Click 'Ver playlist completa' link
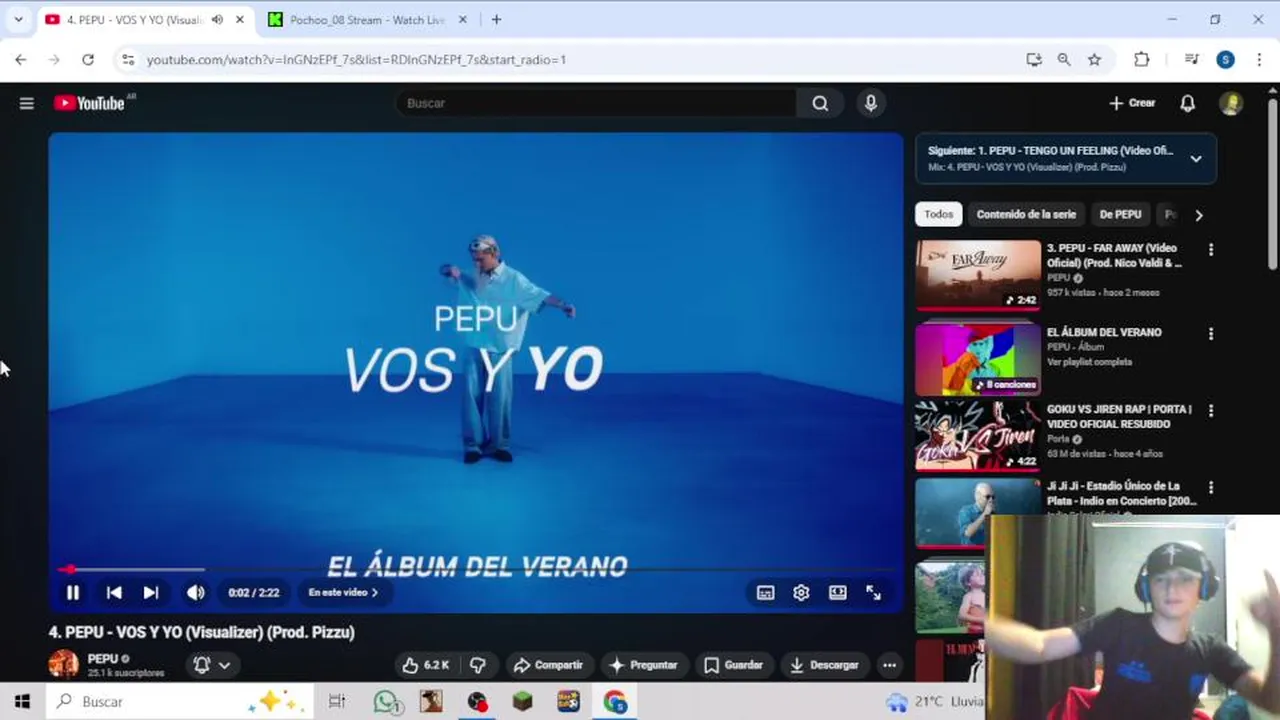 [x=1089, y=362]
